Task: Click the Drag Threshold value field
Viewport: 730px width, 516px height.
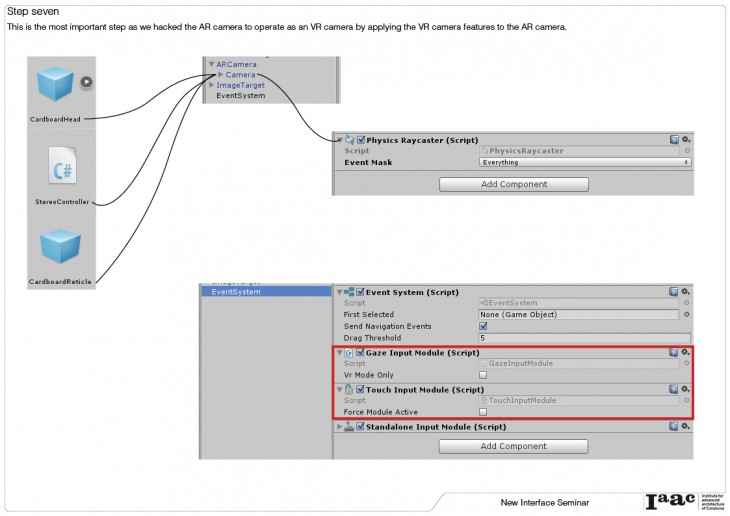Action: [584, 338]
